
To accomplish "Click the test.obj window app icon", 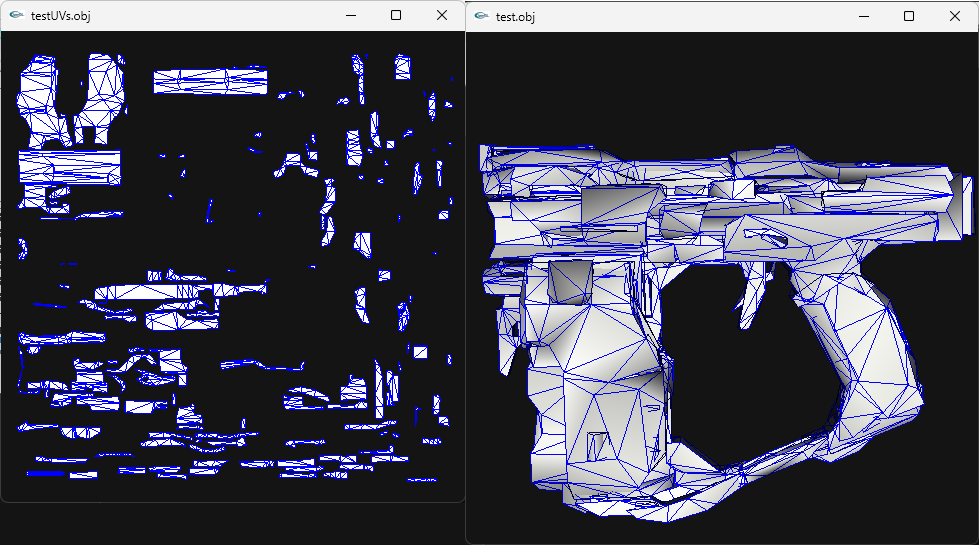I will point(482,16).
